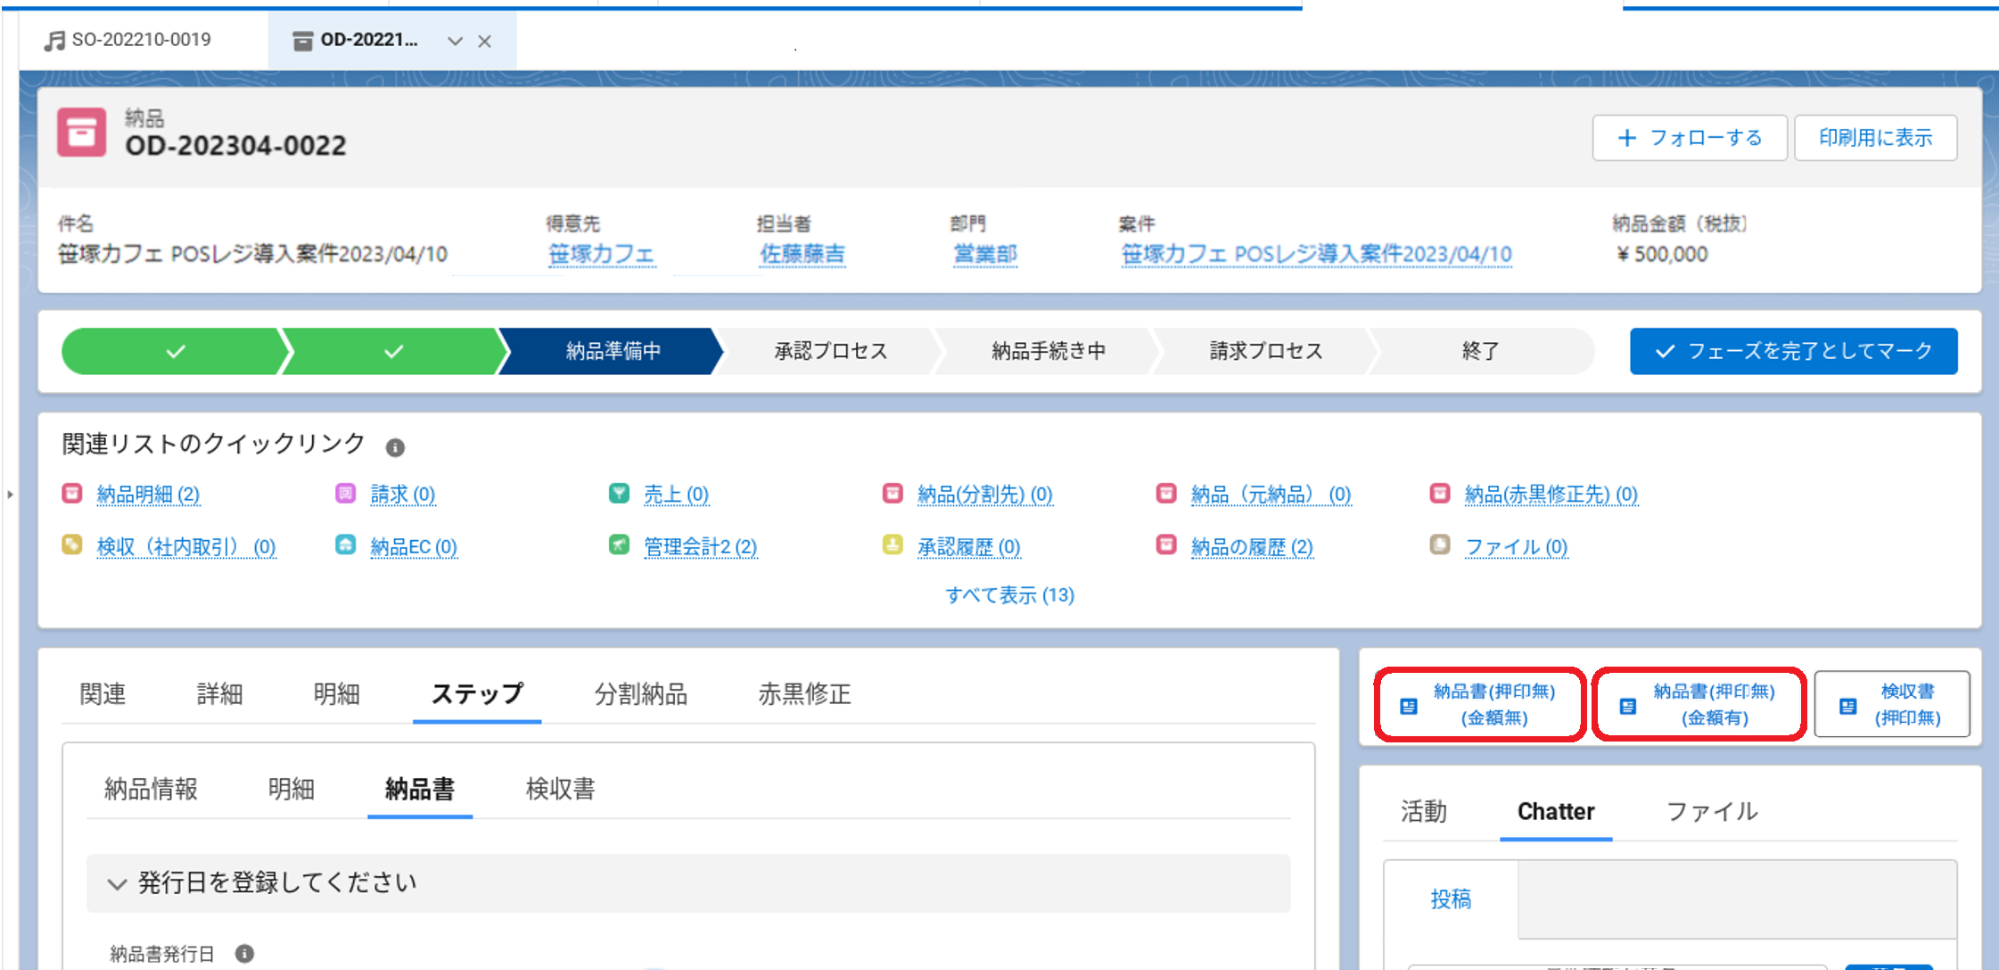Switch to 活動 tab

pyautogui.click(x=1423, y=811)
